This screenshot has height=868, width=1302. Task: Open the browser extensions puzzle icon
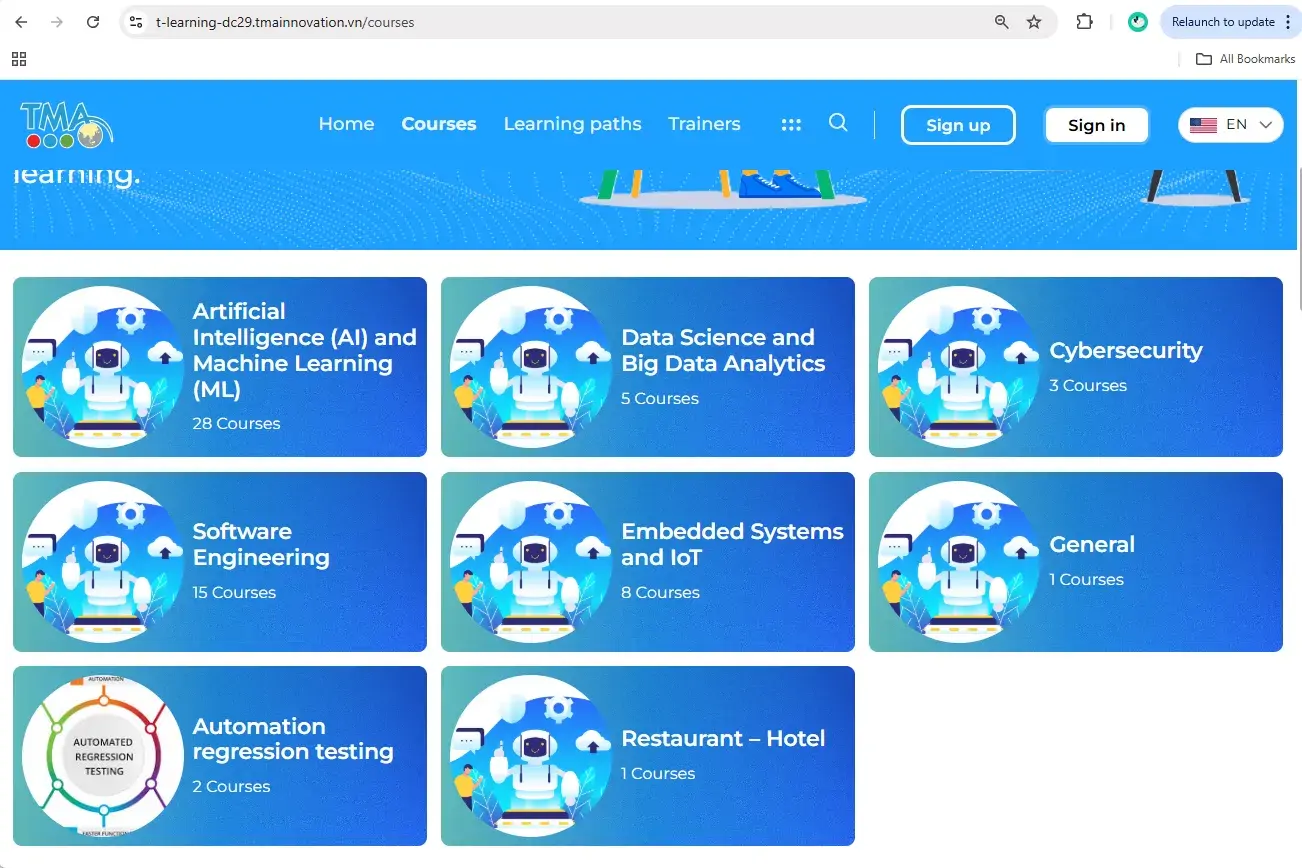click(x=1084, y=22)
